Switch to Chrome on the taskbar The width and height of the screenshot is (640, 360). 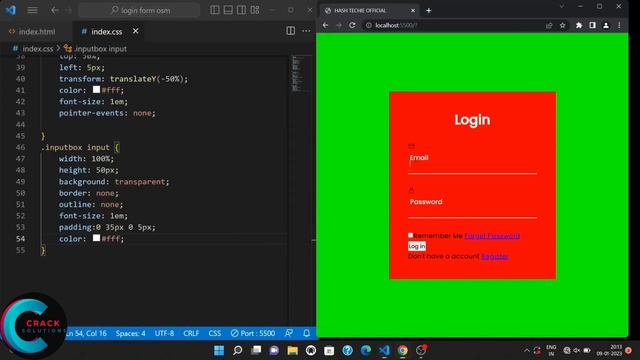point(402,350)
